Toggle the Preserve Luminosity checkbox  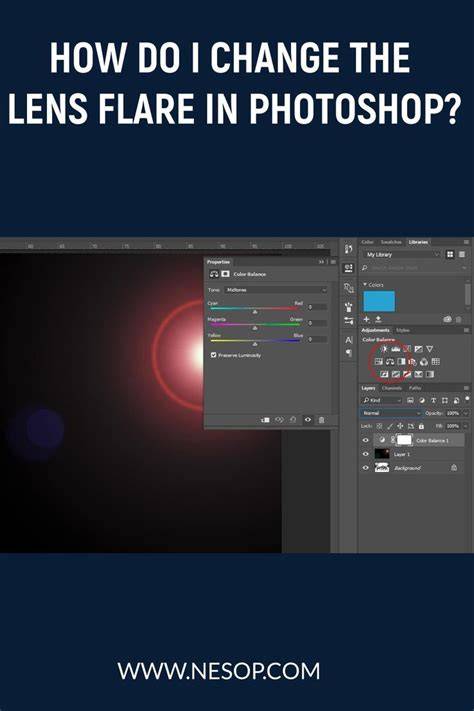pyautogui.click(x=213, y=355)
